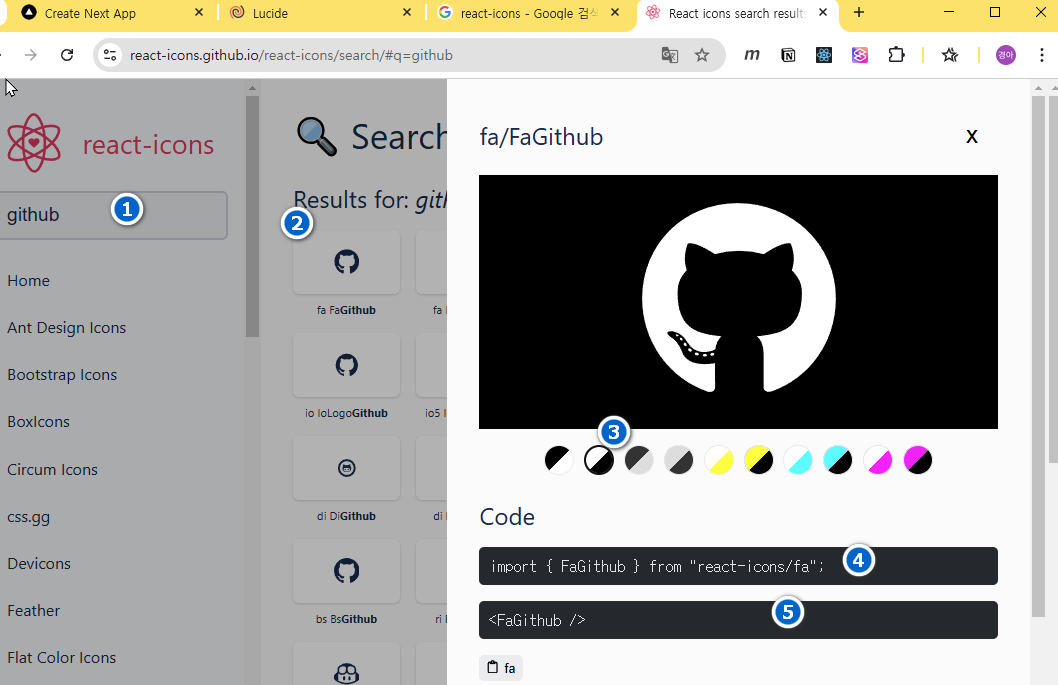
Task: Select the yellow on white color swatch
Action: tap(719, 460)
